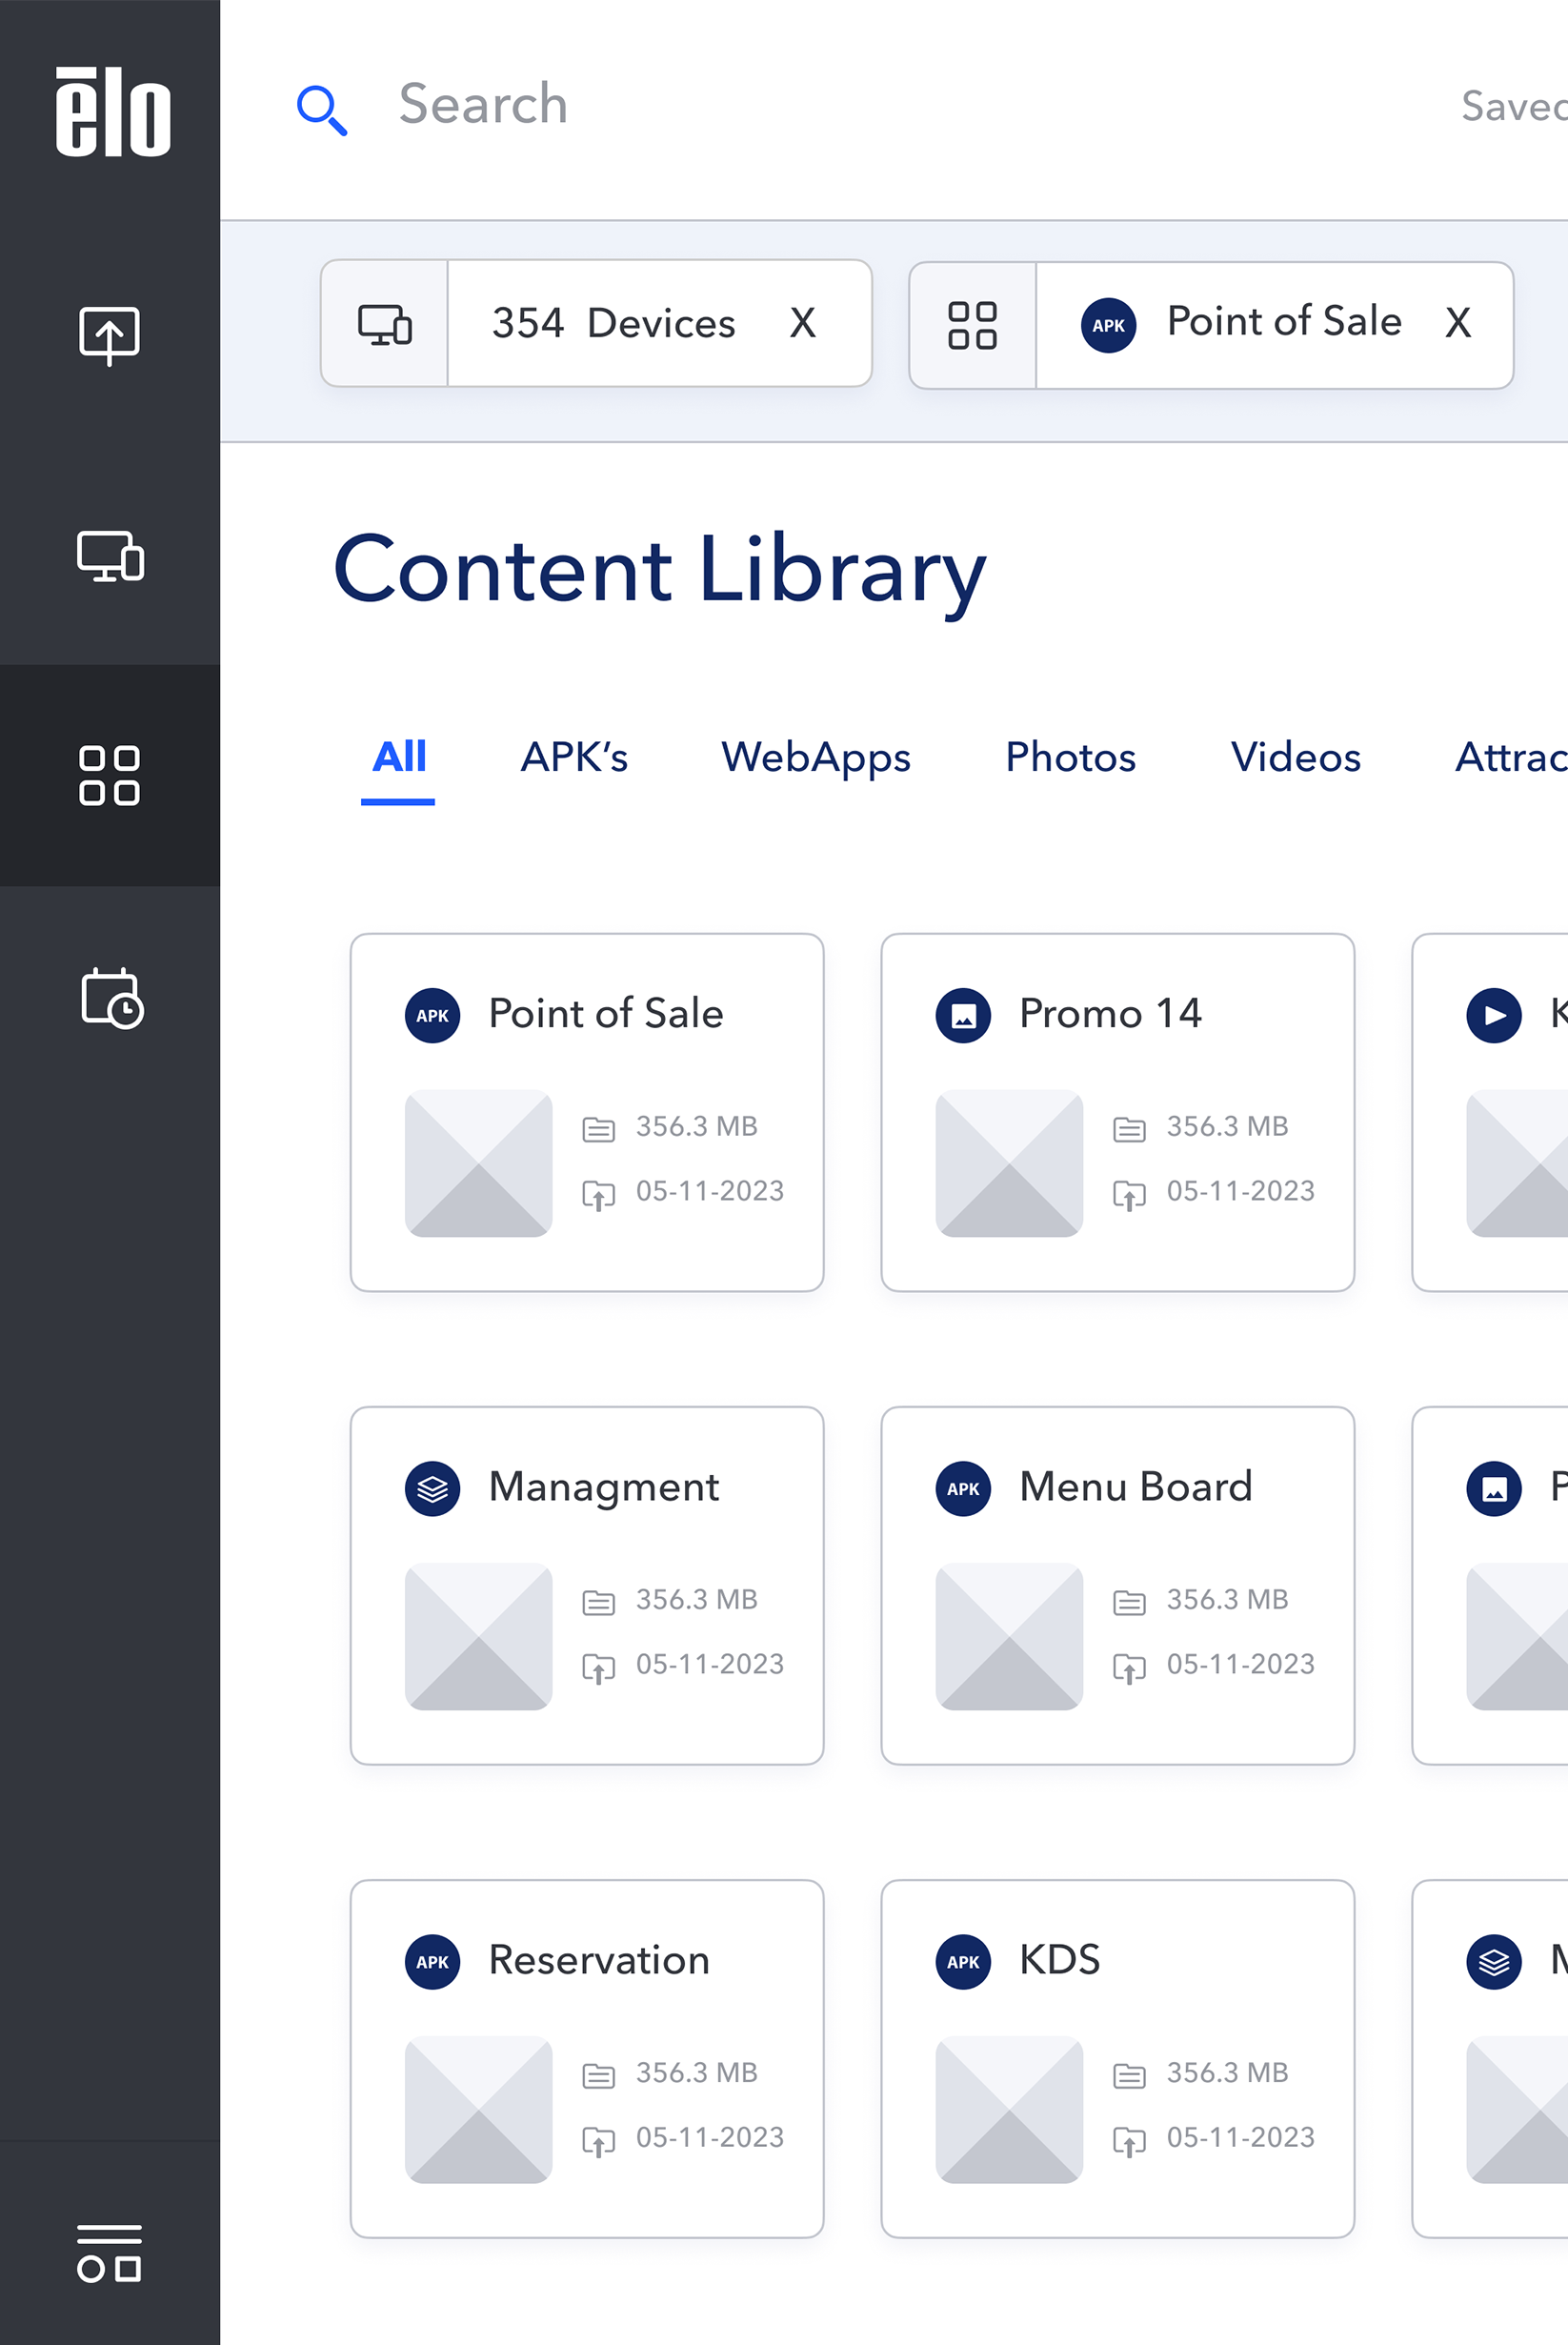This screenshot has width=1568, height=2345.
Task: Open the scheduling calendar sidebar icon
Action: (111, 997)
